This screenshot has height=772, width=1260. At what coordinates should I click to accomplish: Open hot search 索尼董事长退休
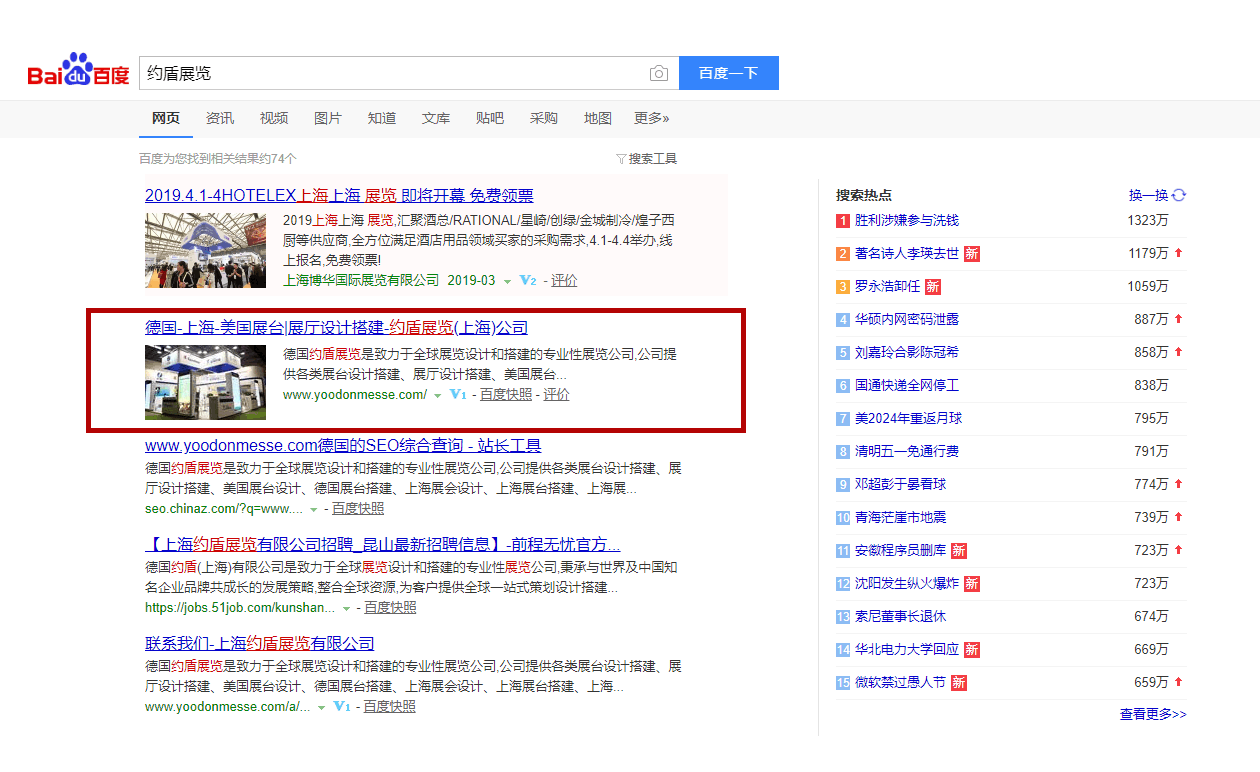click(x=900, y=617)
